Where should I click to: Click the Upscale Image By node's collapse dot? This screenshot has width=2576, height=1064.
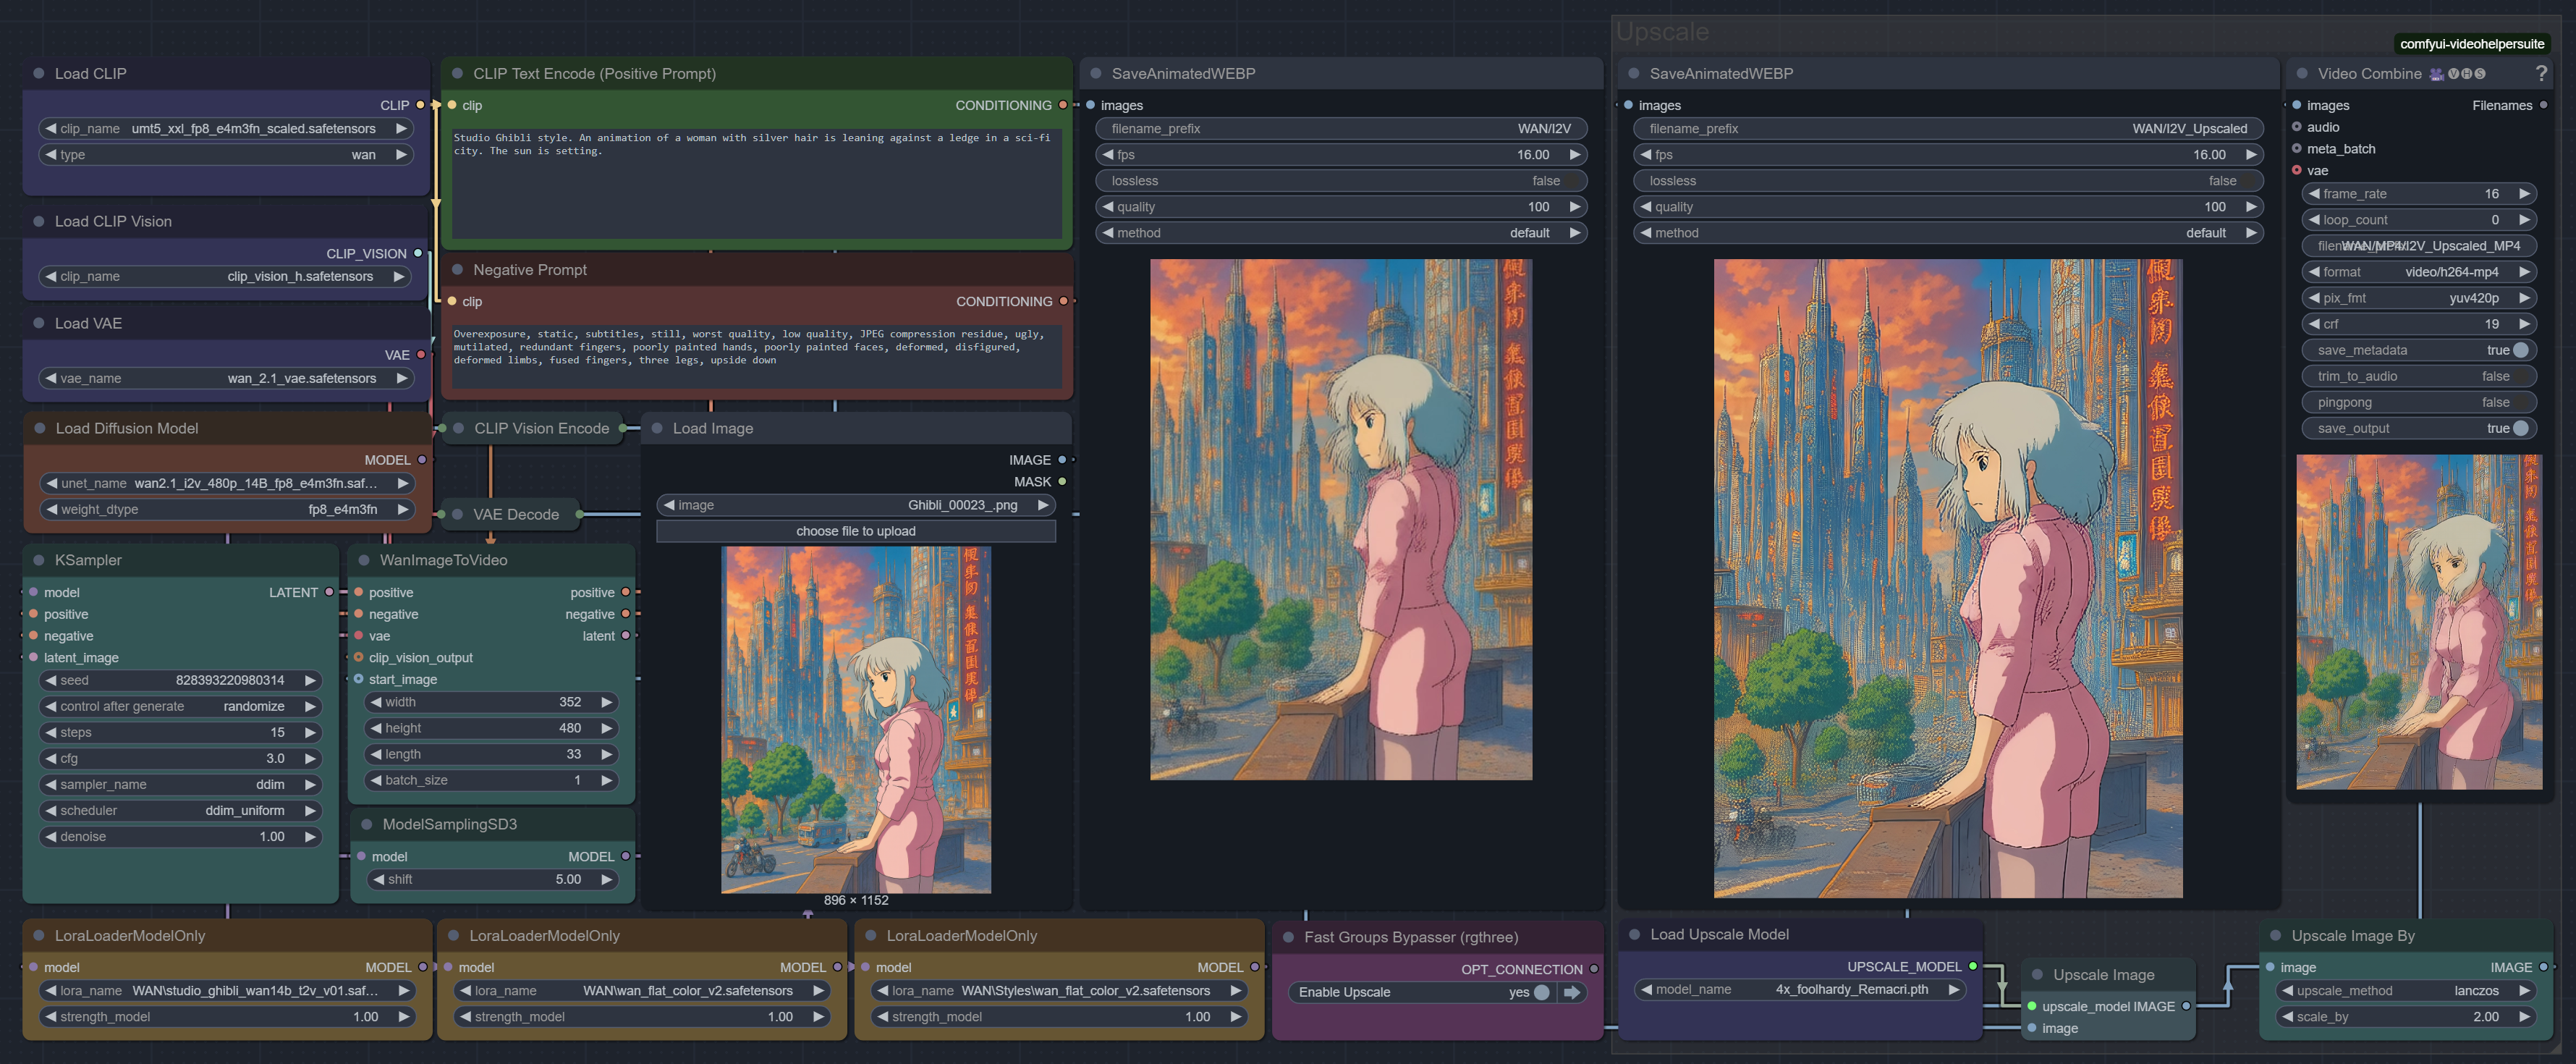[x=2275, y=936]
